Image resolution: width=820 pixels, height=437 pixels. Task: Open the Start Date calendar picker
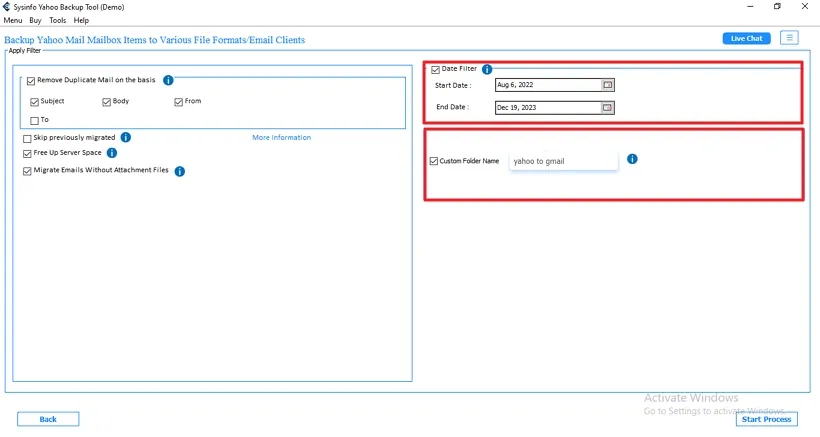pos(607,85)
